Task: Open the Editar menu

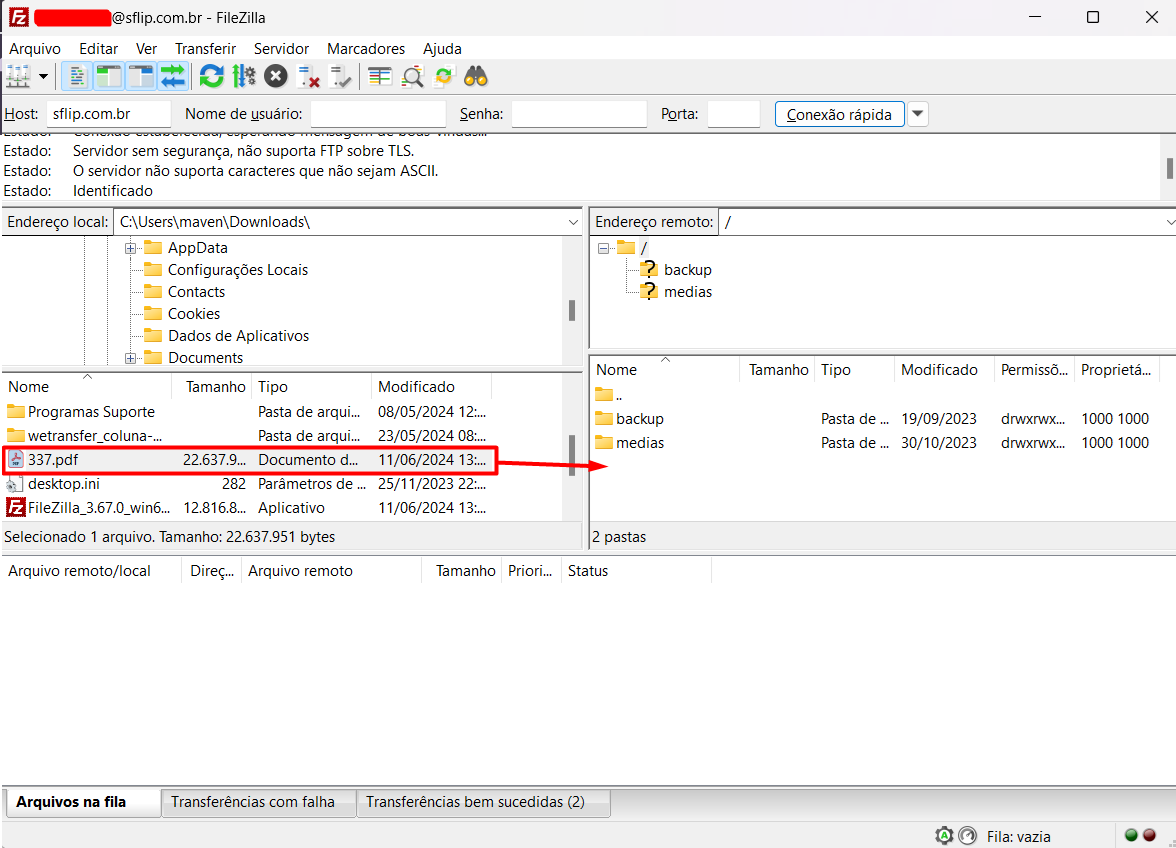Action: coord(98,49)
